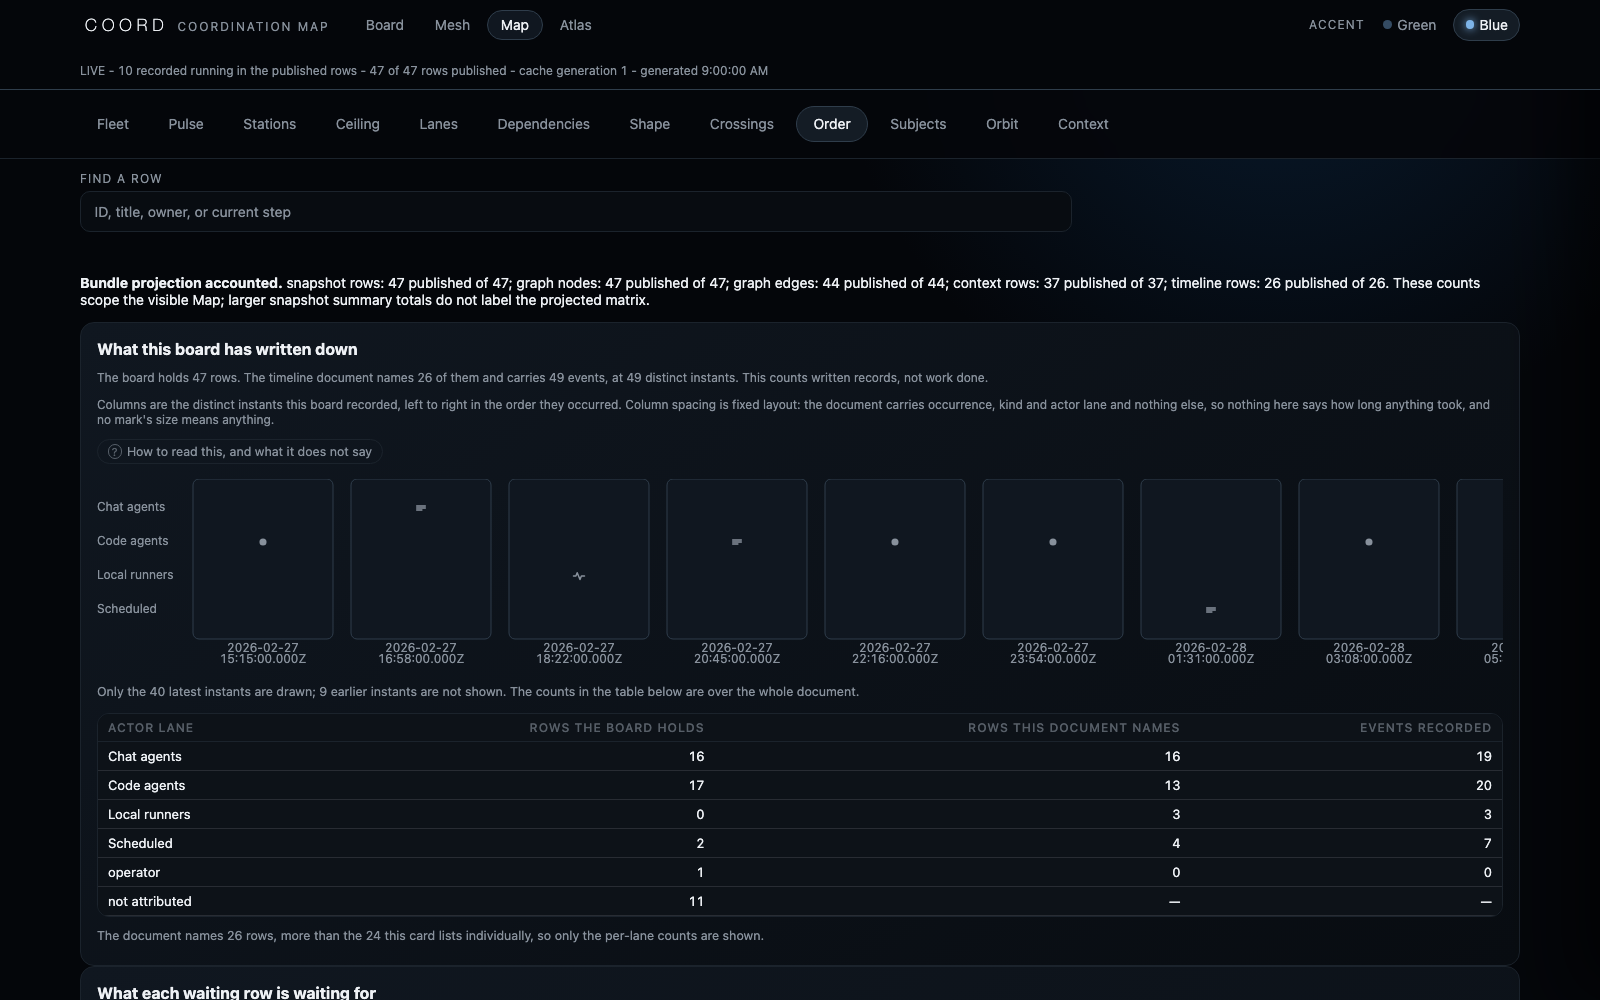Open the Stations section
The width and height of the screenshot is (1600, 1000).
coord(270,124)
